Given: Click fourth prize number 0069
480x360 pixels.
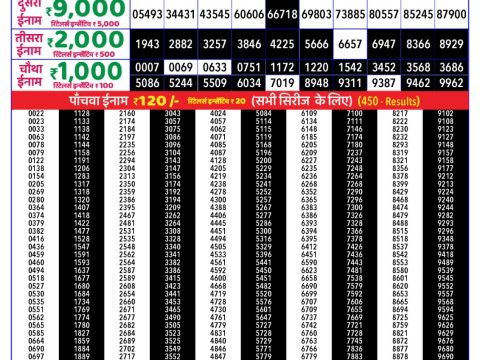Looking at the screenshot, I should point(181,67).
